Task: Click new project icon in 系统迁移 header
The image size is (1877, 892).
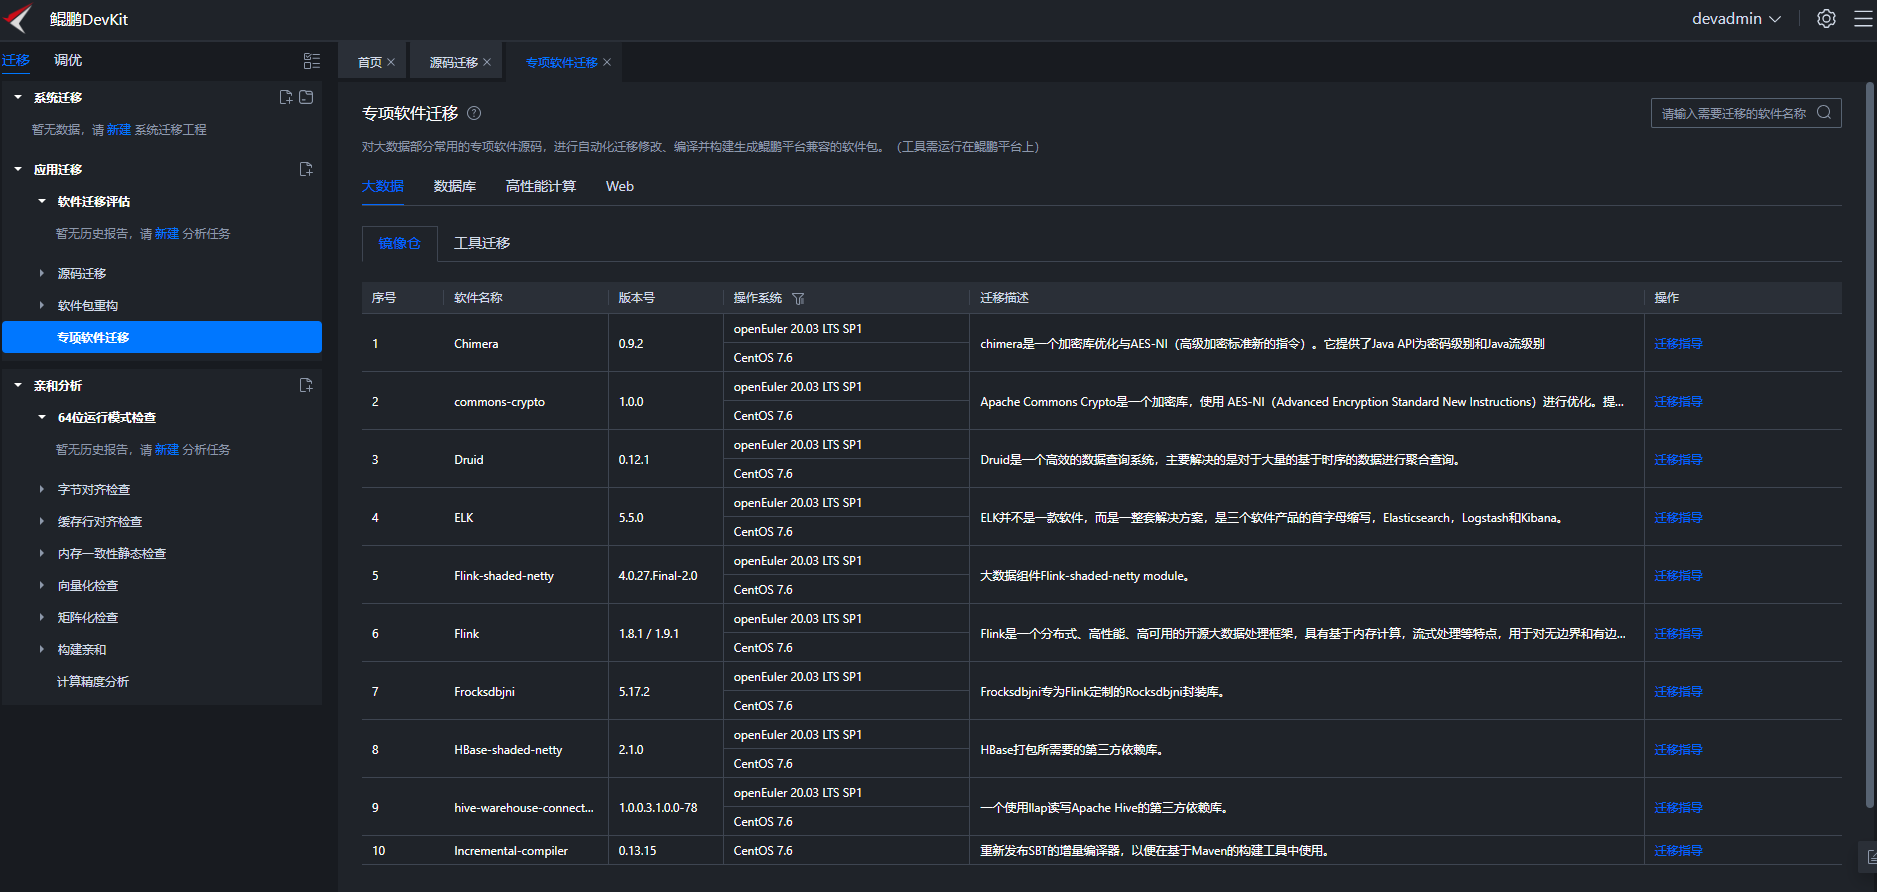Action: (x=286, y=97)
